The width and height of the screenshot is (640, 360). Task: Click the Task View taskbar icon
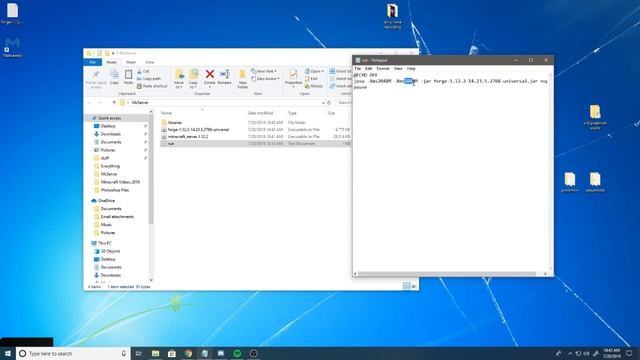(x=138, y=353)
